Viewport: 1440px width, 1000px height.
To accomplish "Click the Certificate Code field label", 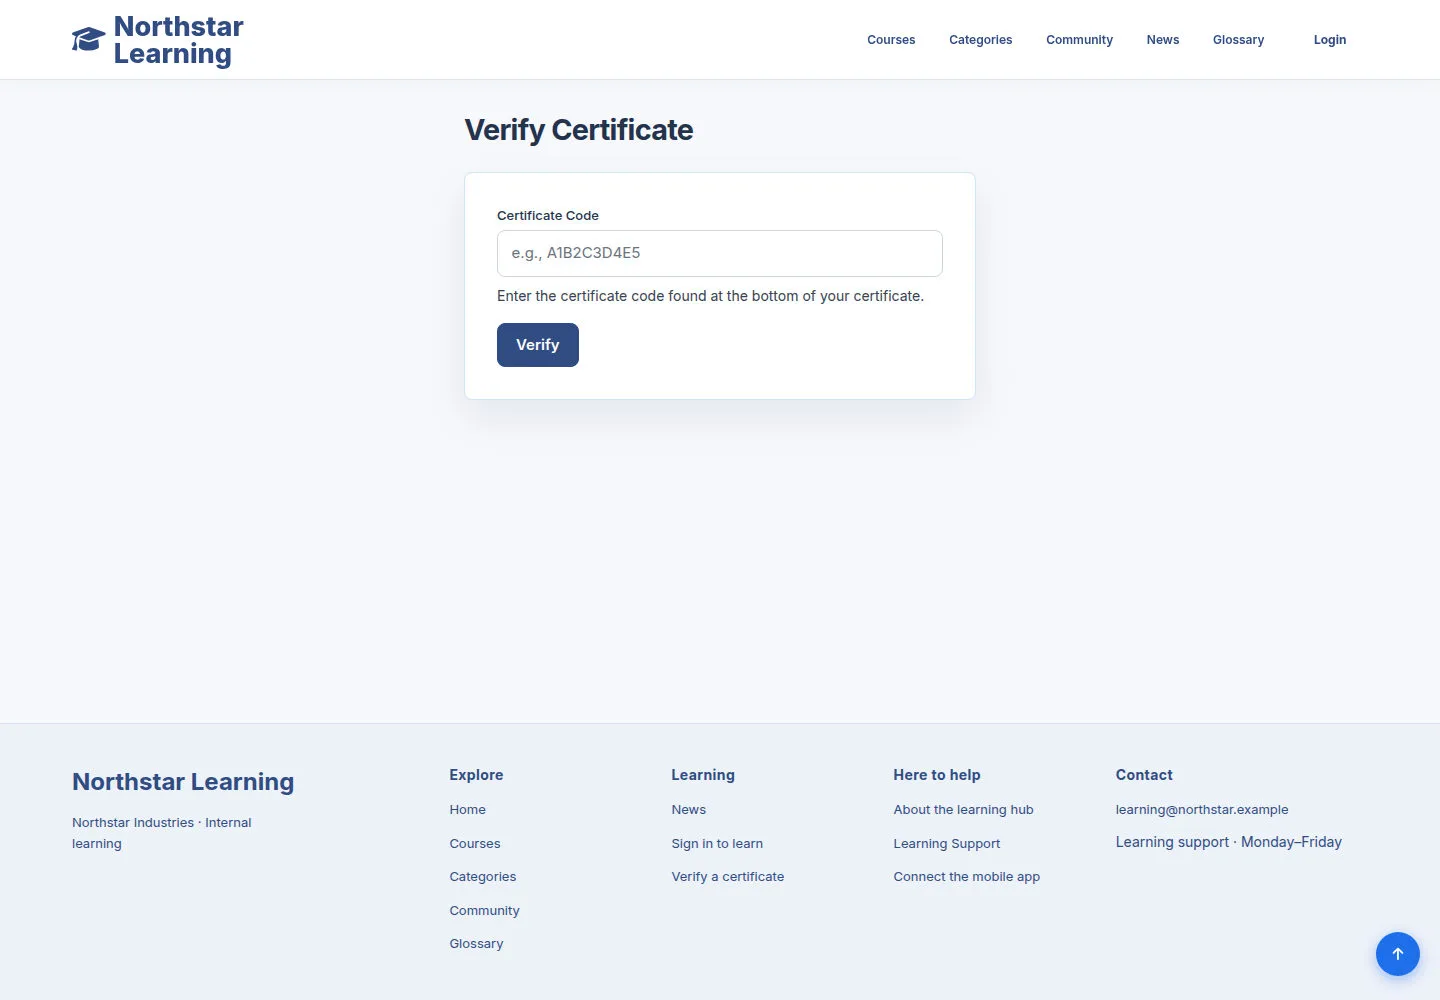I will (548, 216).
